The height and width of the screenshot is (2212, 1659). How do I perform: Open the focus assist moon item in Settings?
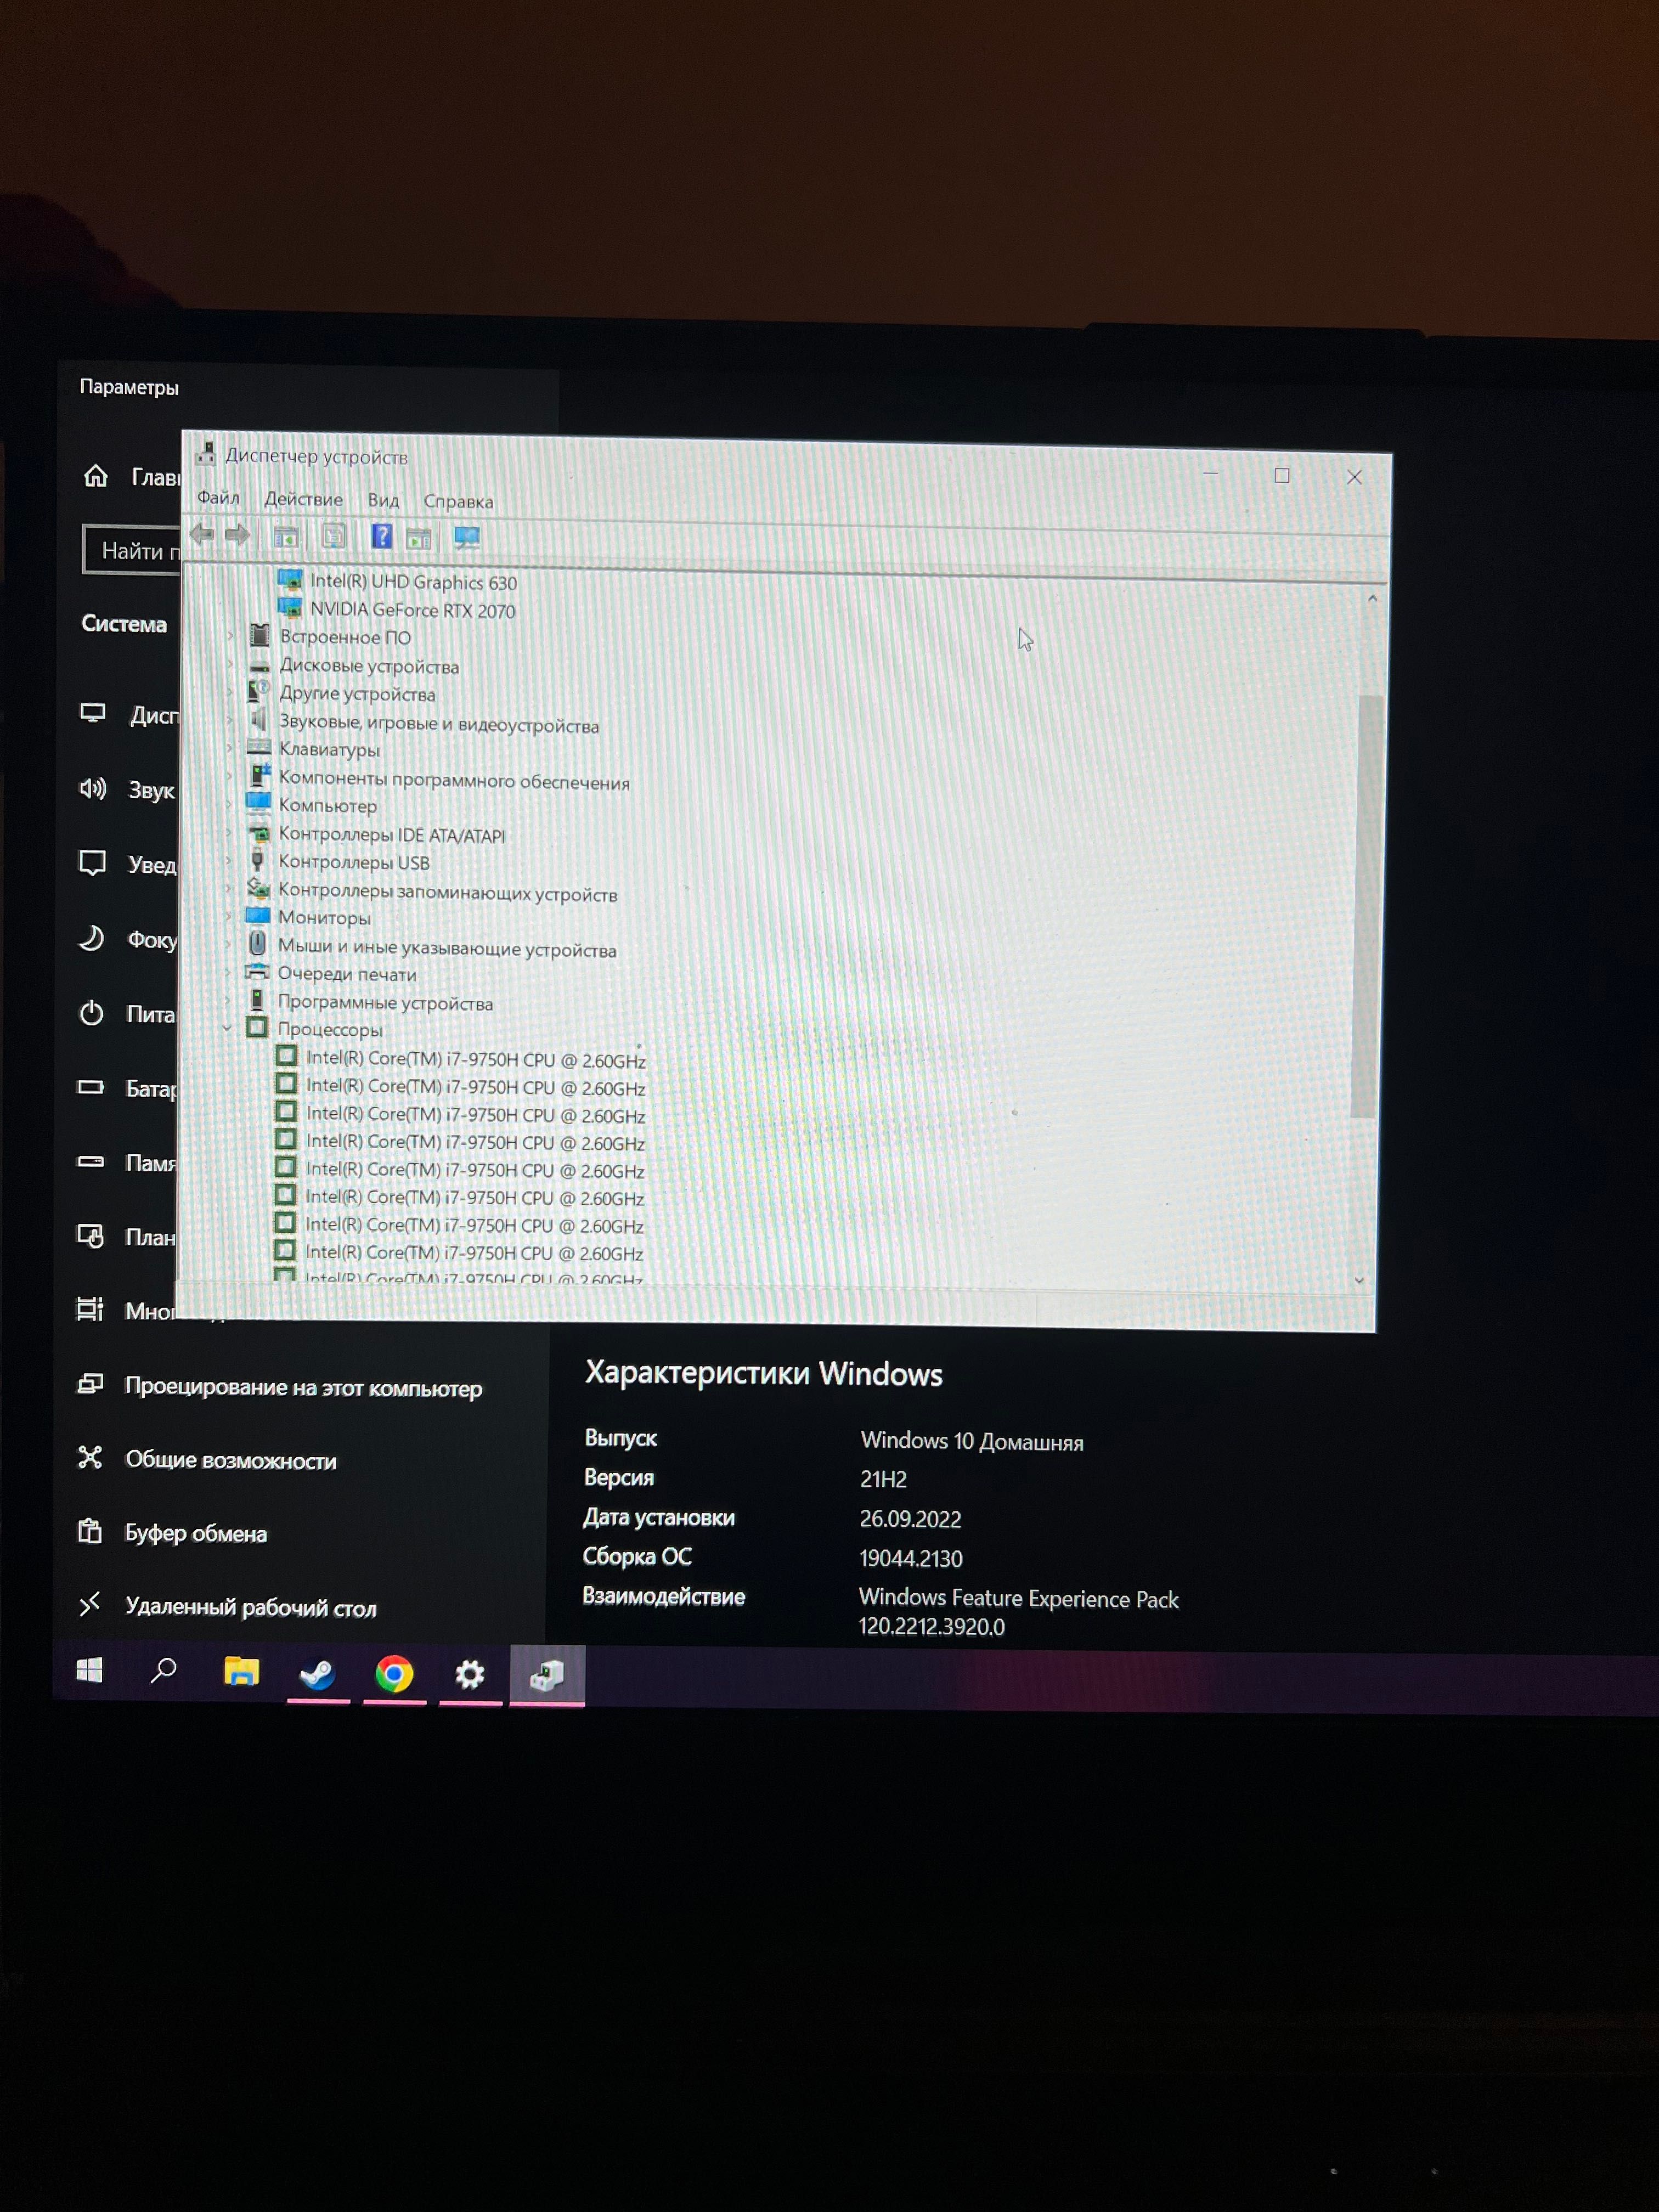[128, 939]
